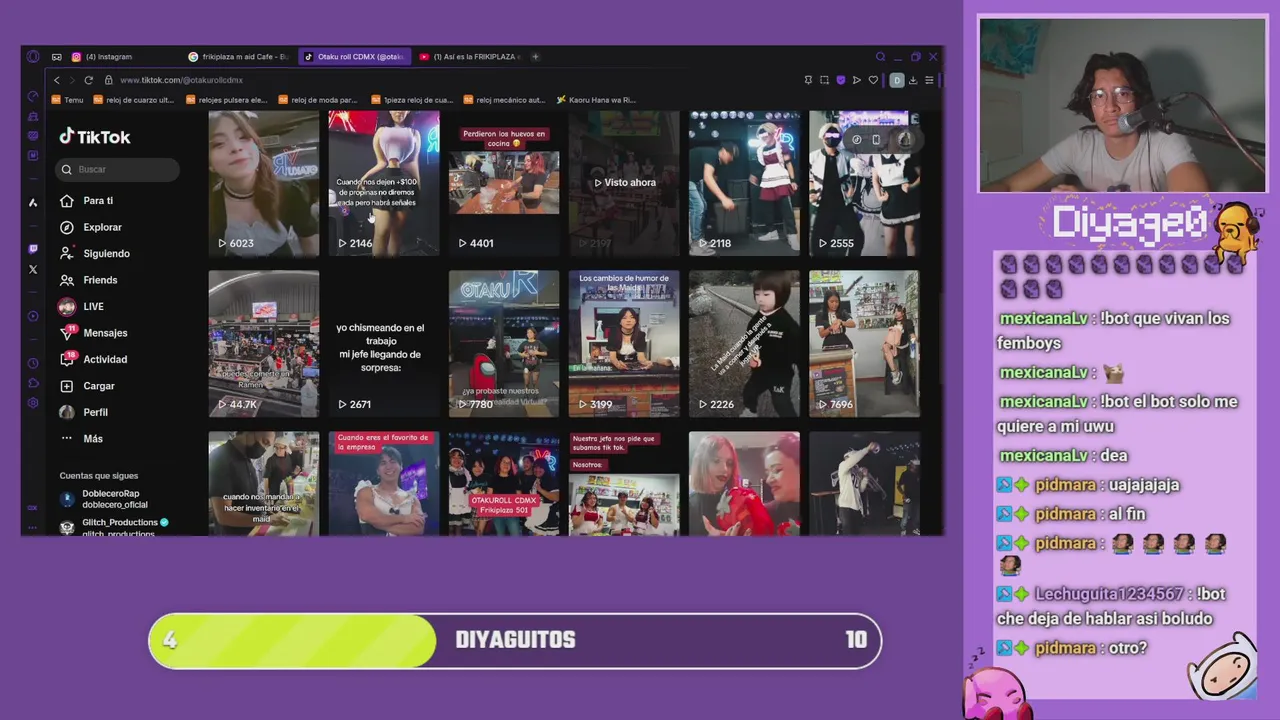Viewport: 1280px width, 720px height.
Task: Open the $100 de propinas video
Action: 384,183
